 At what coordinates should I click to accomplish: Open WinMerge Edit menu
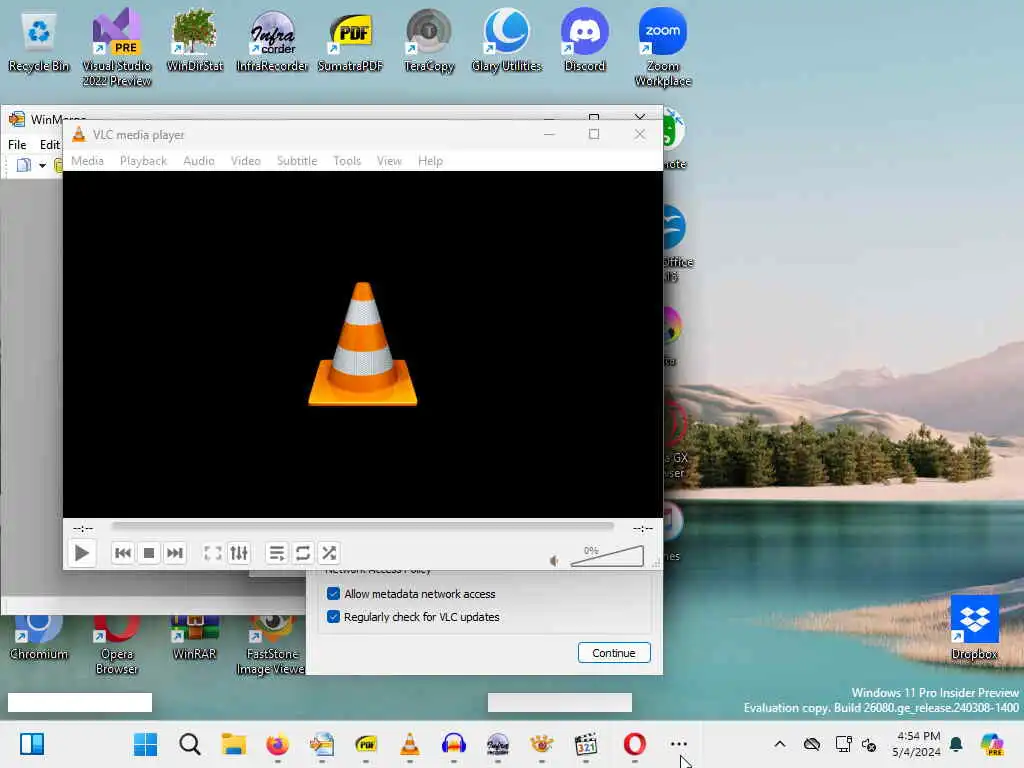tap(50, 145)
